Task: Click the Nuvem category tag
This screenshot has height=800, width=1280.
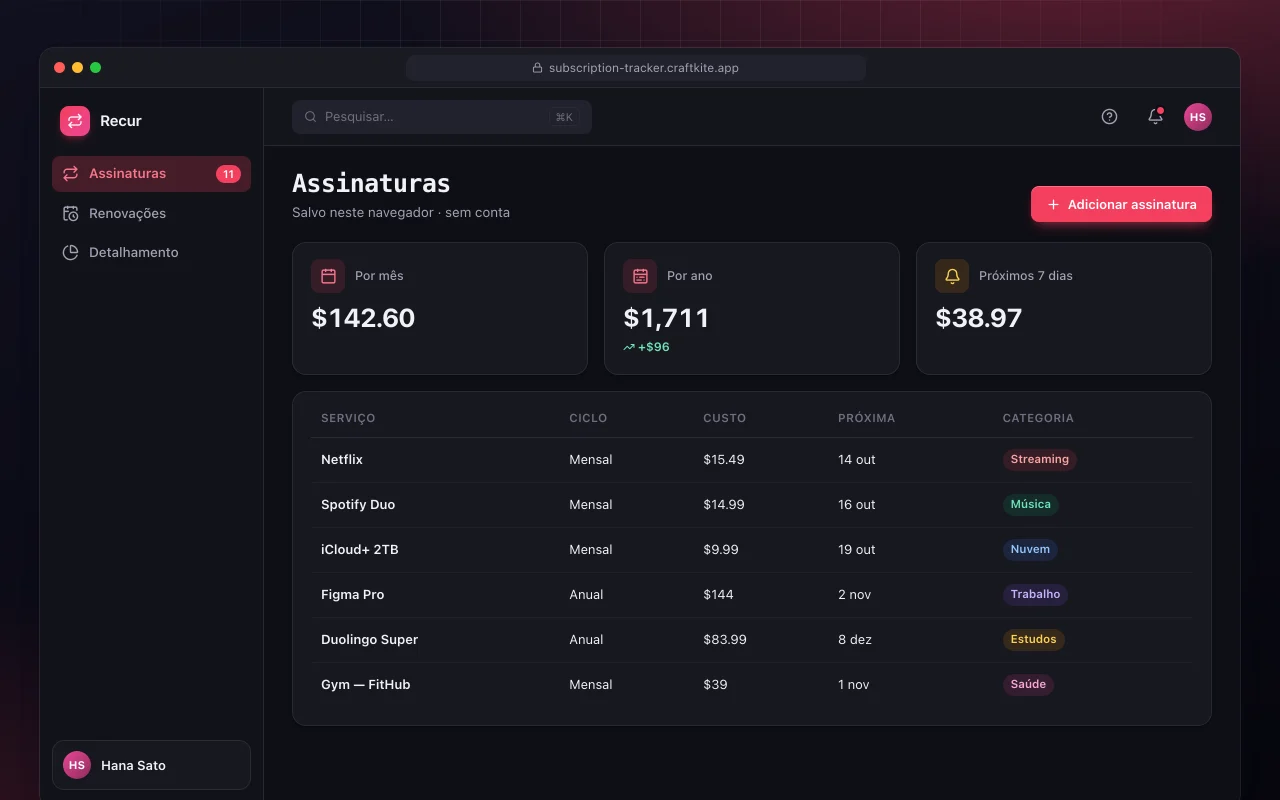Action: [1030, 550]
